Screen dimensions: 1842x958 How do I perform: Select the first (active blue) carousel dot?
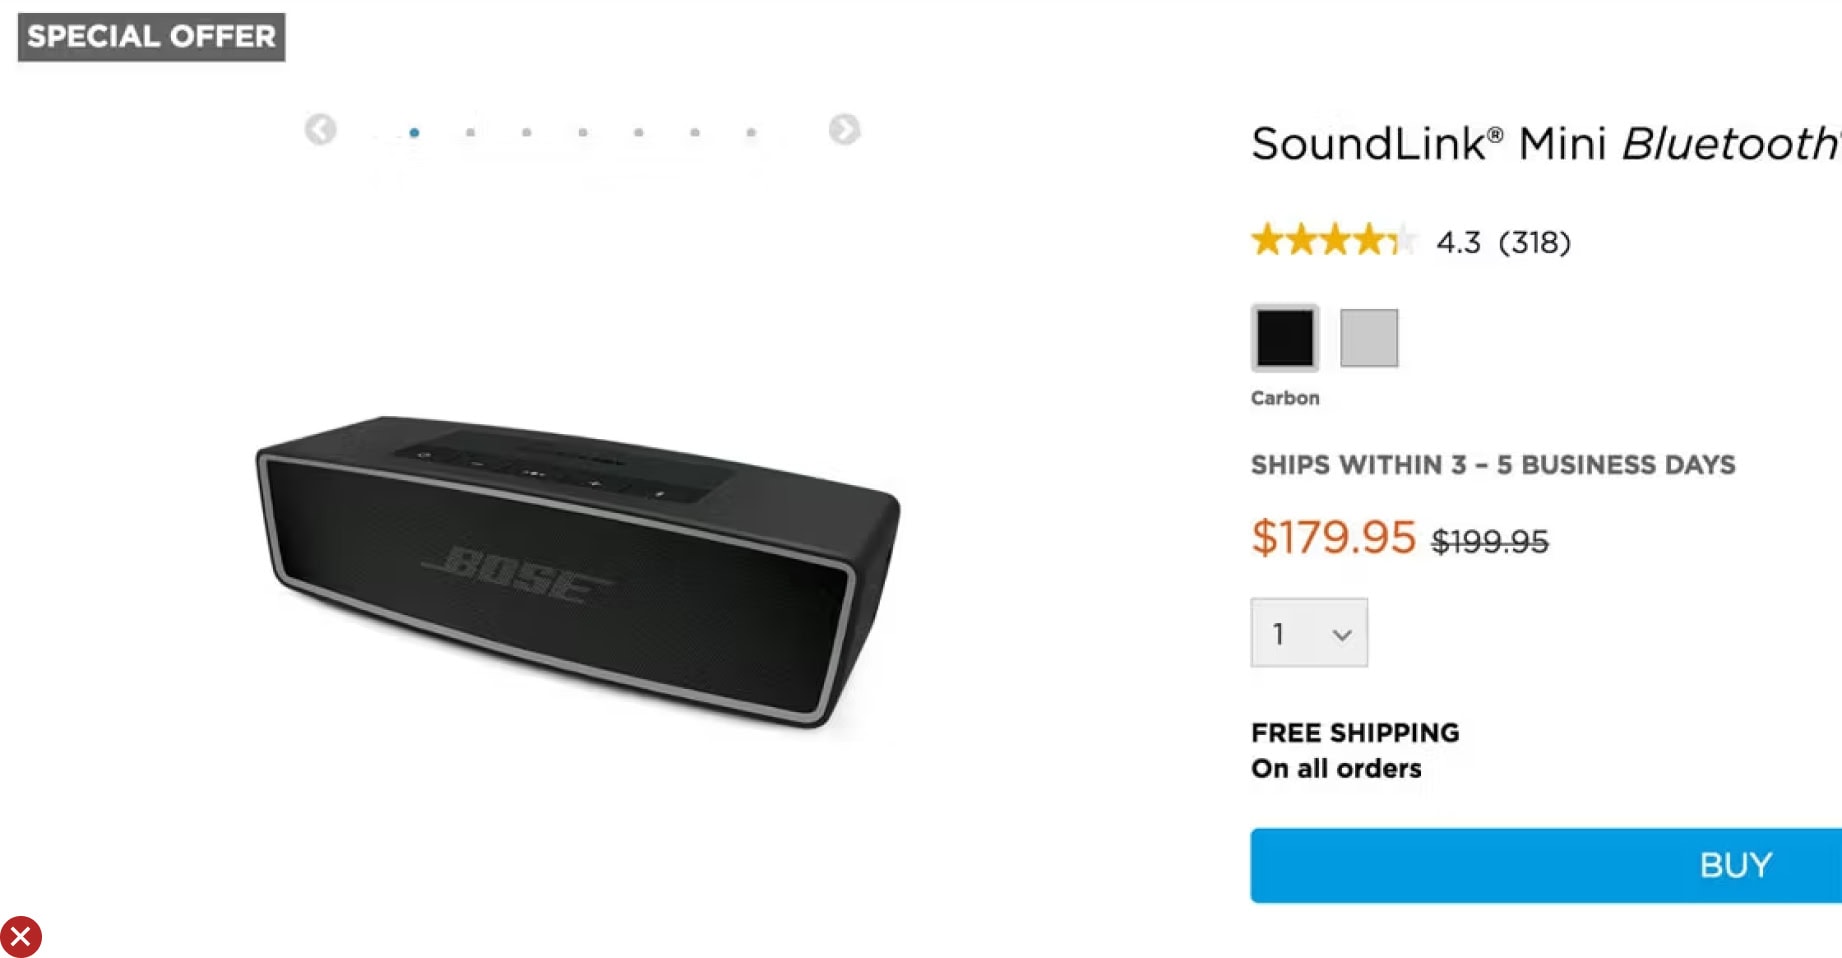click(x=414, y=132)
